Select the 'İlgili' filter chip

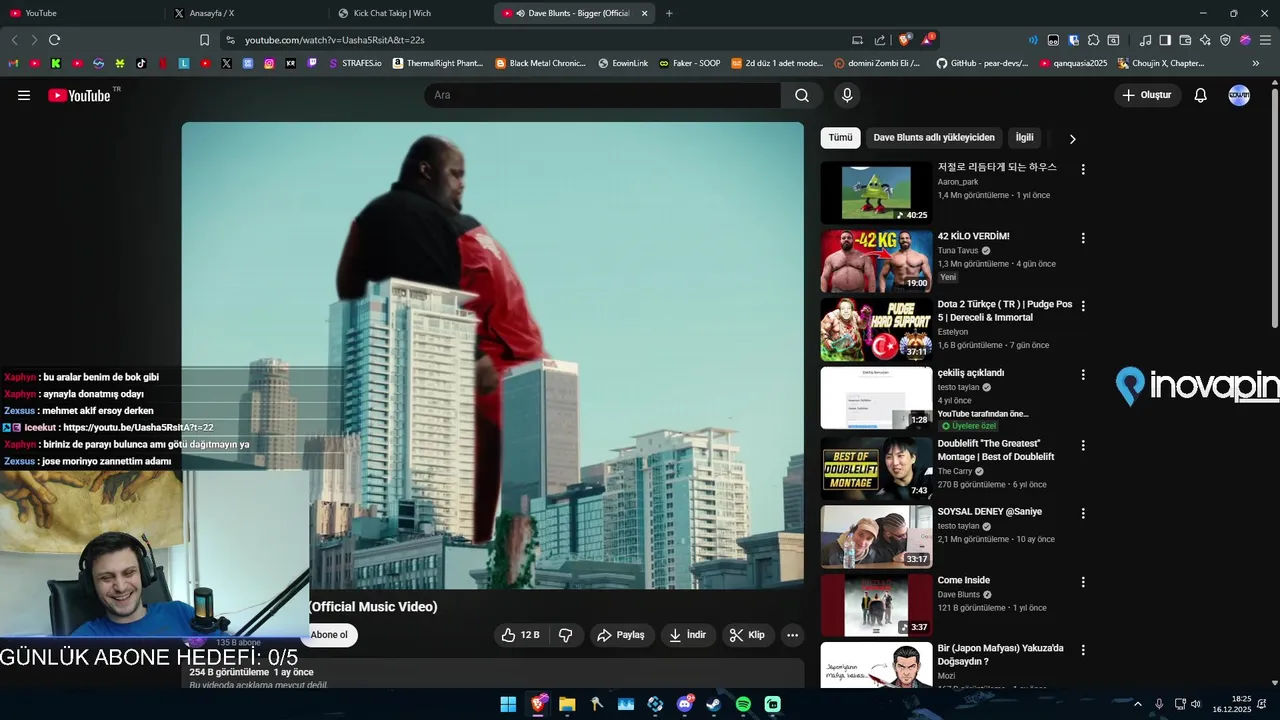1024,138
